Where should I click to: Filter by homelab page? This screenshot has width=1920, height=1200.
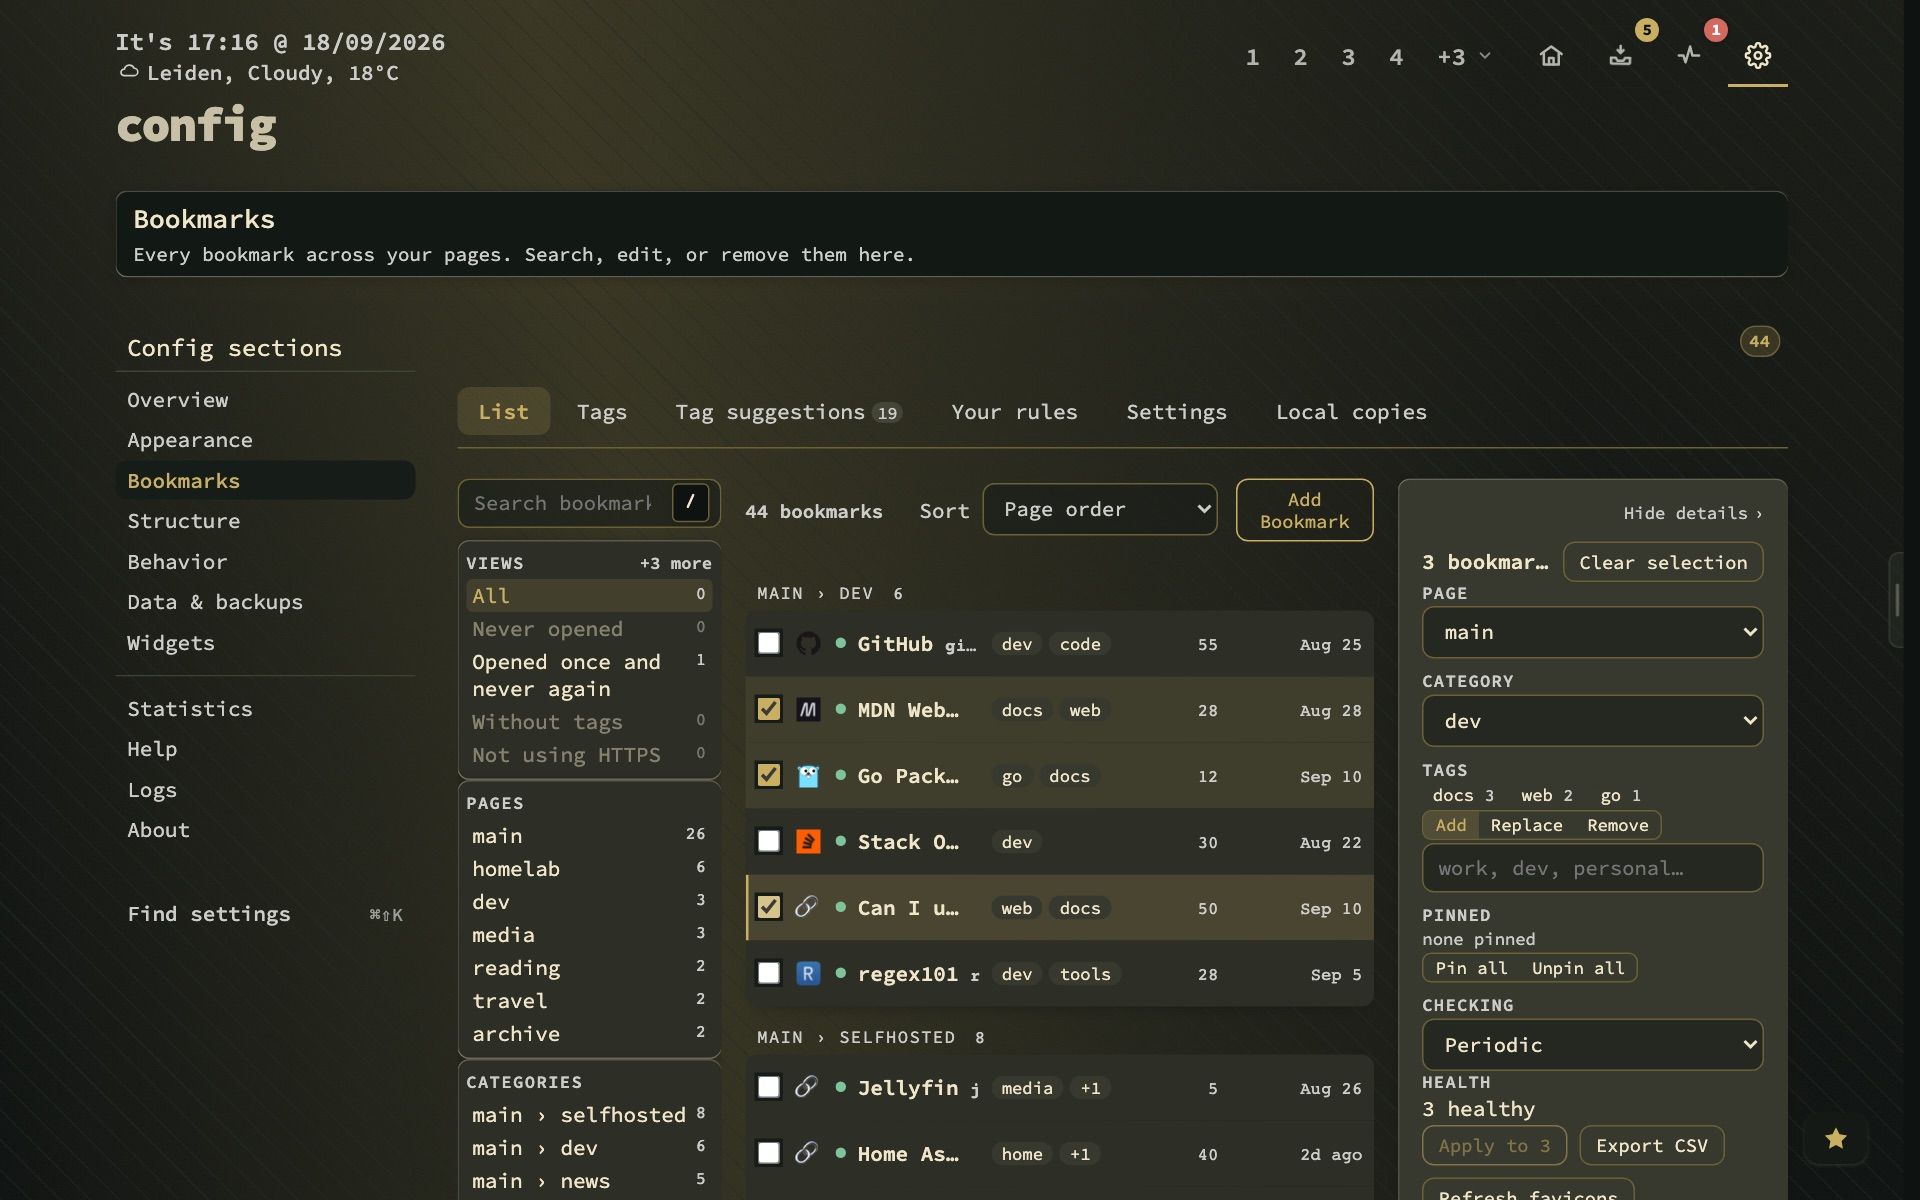pyautogui.click(x=589, y=869)
